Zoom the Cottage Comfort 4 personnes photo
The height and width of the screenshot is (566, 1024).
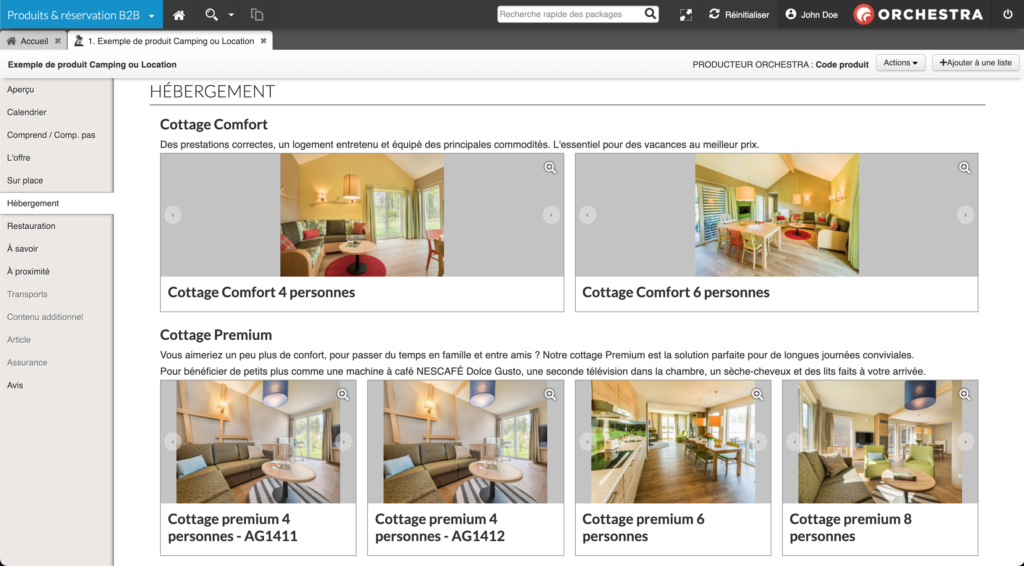[x=550, y=168]
